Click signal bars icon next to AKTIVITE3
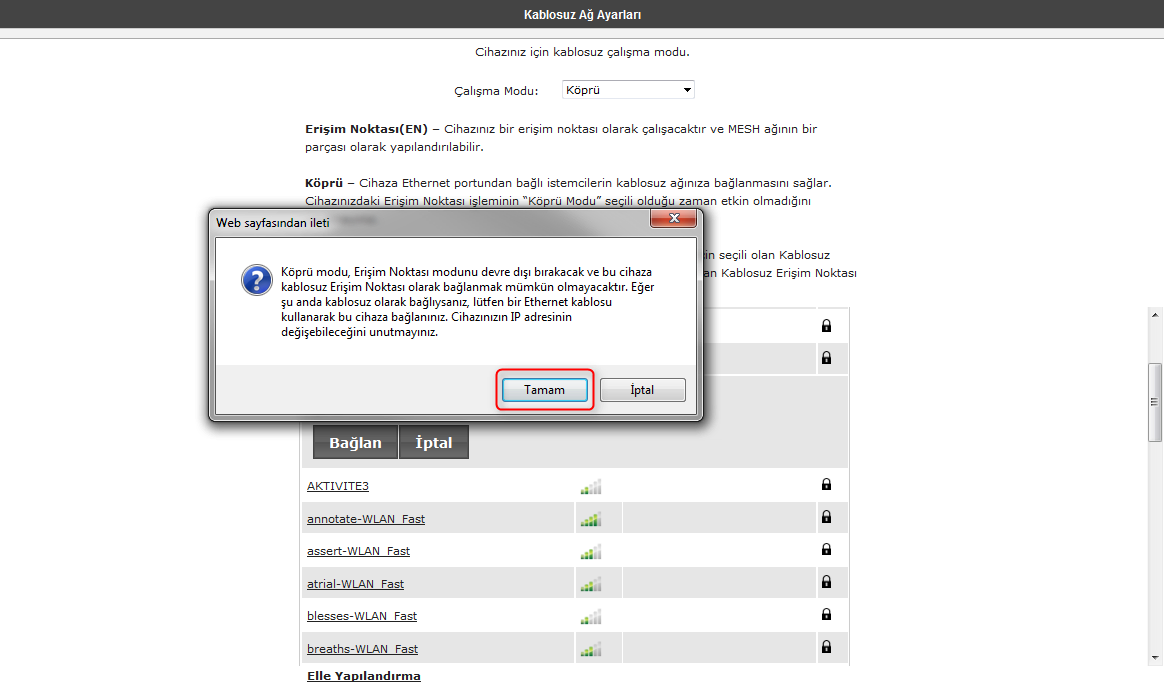The width and height of the screenshot is (1164, 694). (x=590, y=487)
